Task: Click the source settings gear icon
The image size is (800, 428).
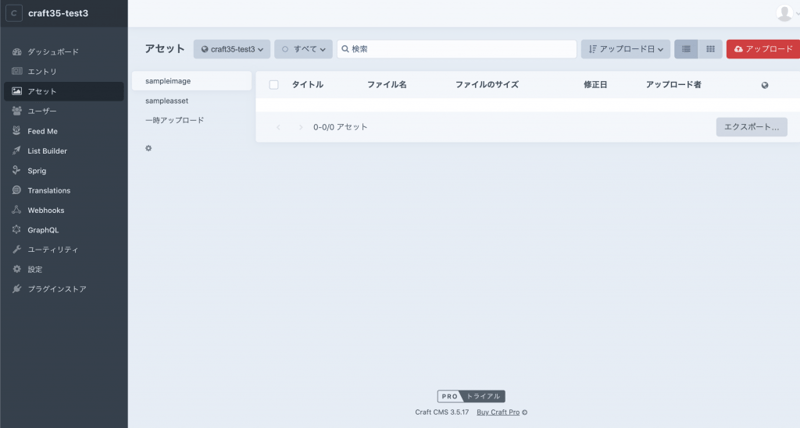Action: pos(148,148)
